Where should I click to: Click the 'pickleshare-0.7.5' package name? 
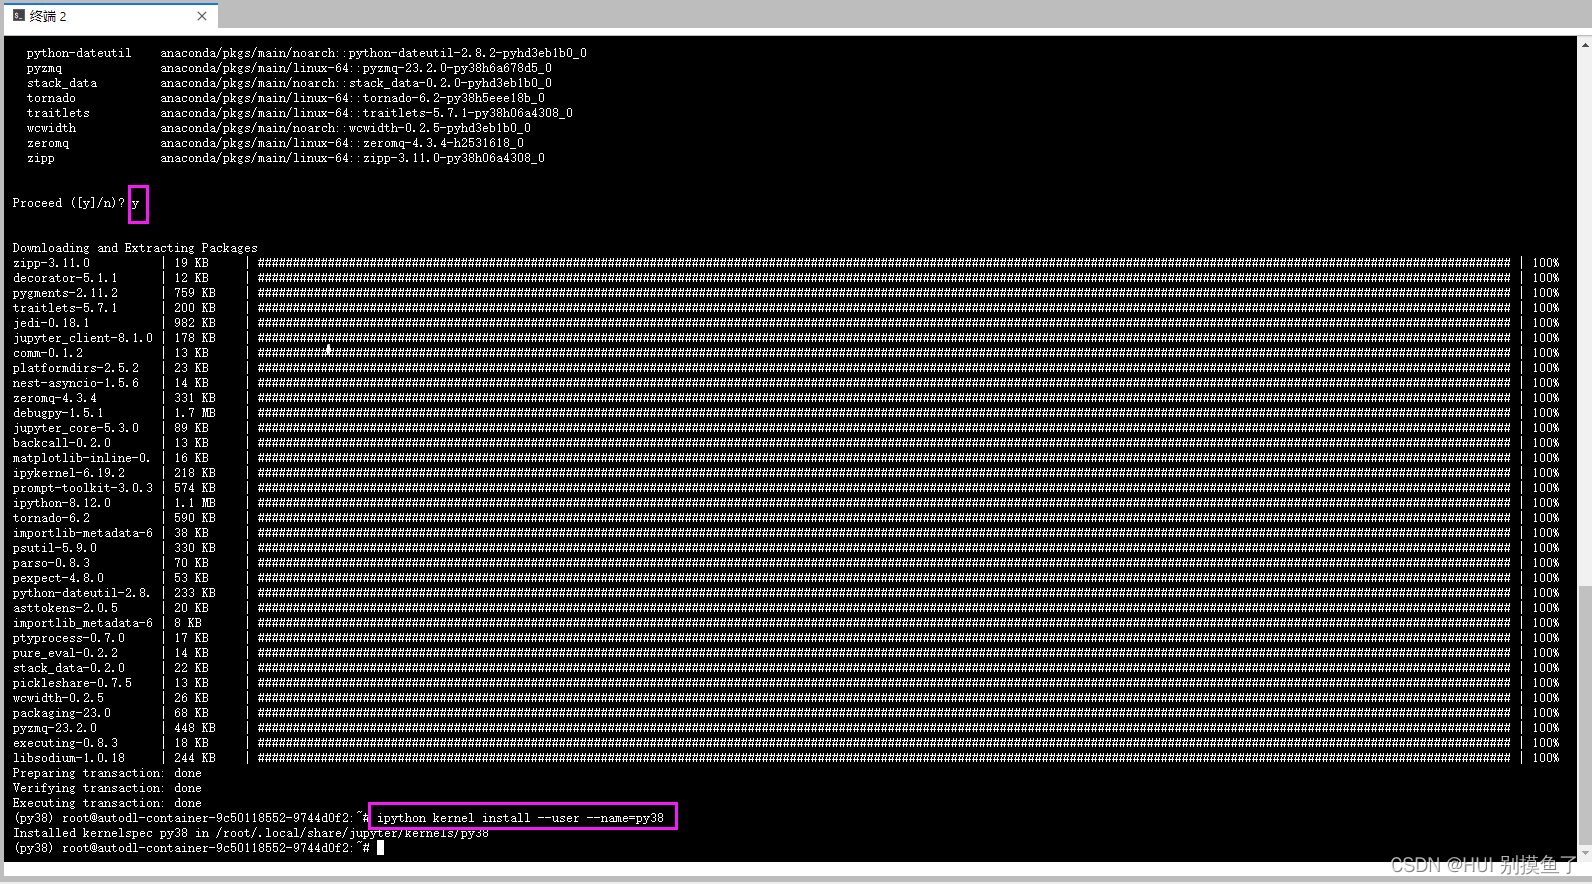click(72, 683)
